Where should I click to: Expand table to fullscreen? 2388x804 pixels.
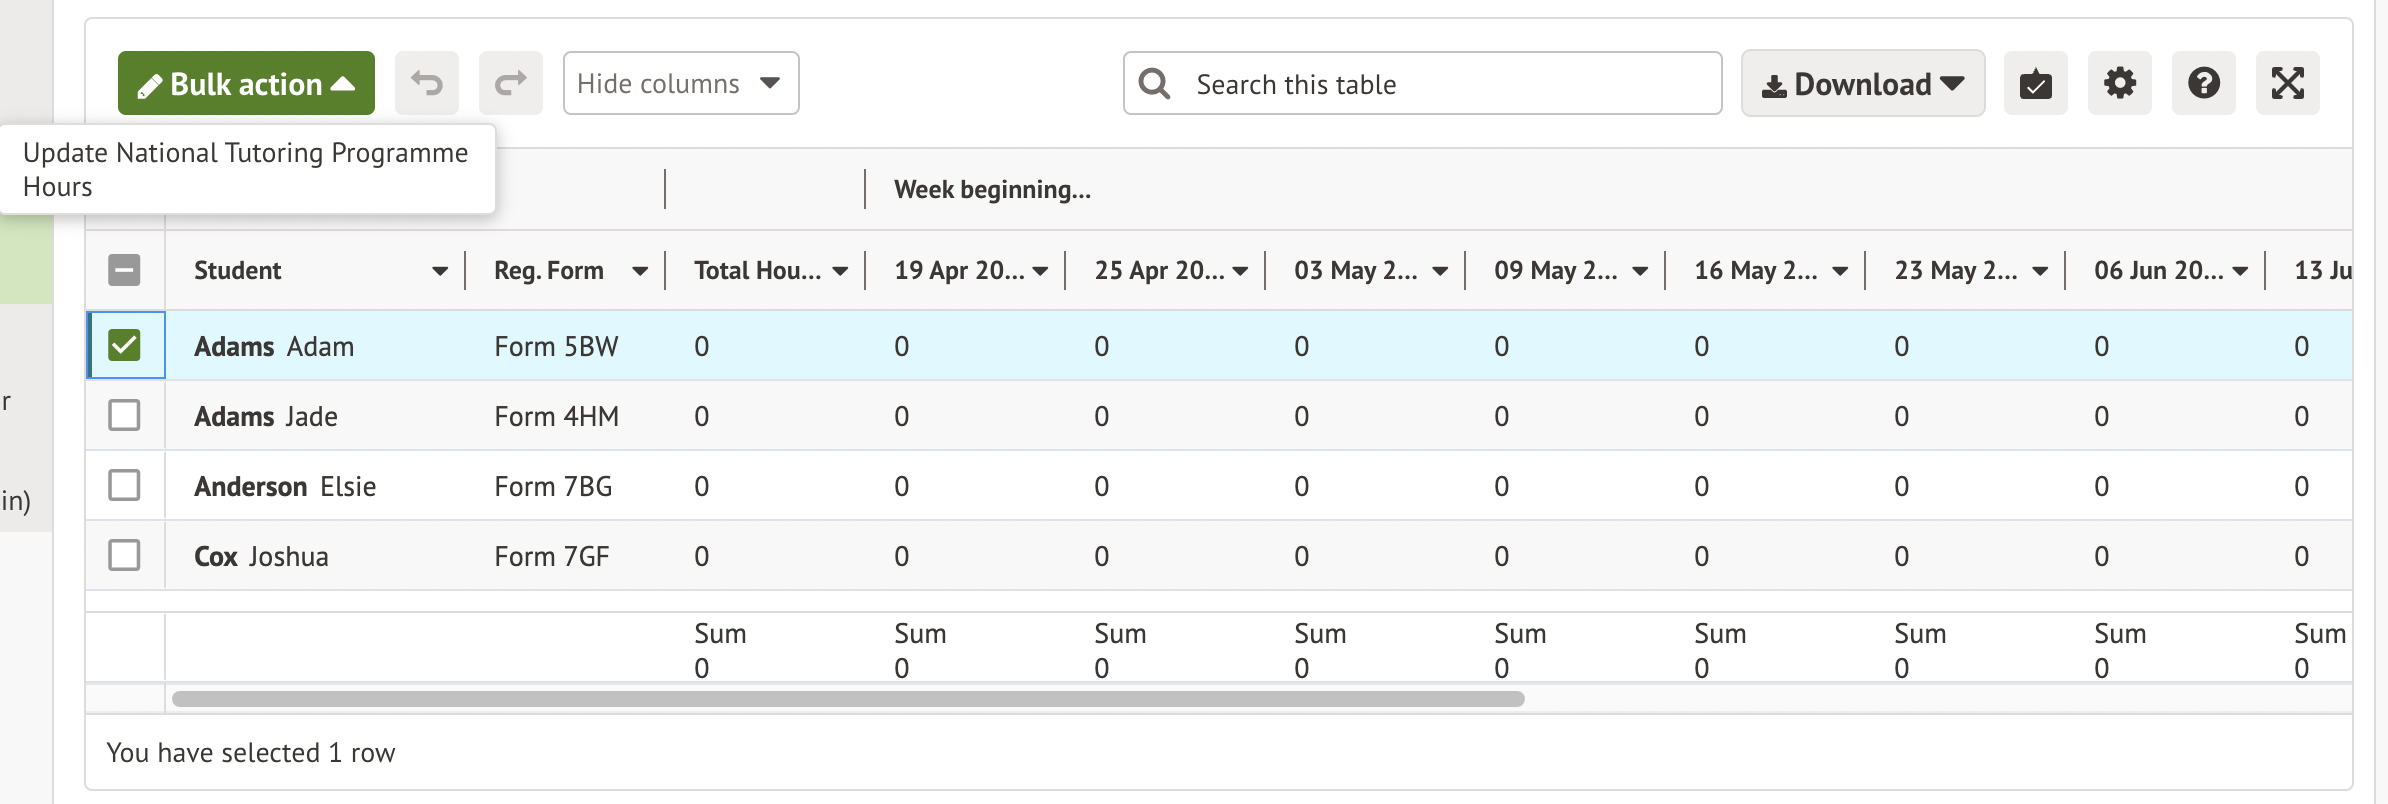[2287, 83]
